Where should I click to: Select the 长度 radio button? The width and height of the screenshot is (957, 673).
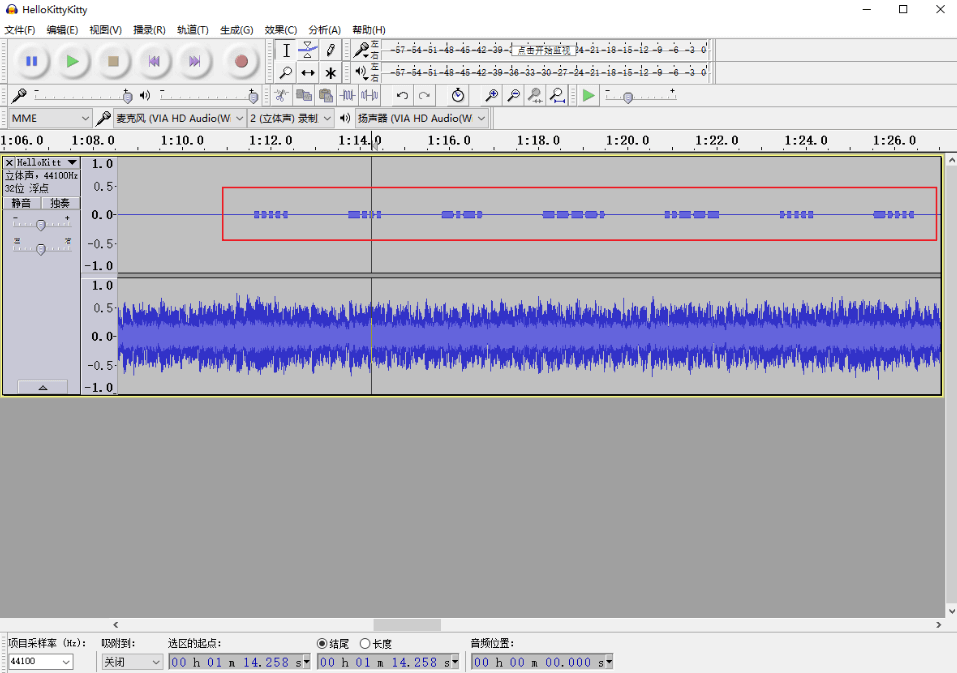[365, 644]
